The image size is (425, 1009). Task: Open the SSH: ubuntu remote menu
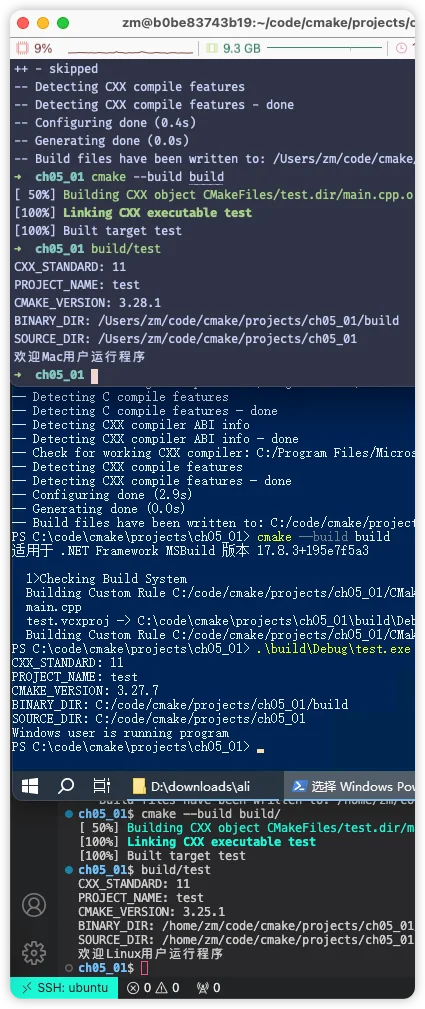[x=64, y=987]
